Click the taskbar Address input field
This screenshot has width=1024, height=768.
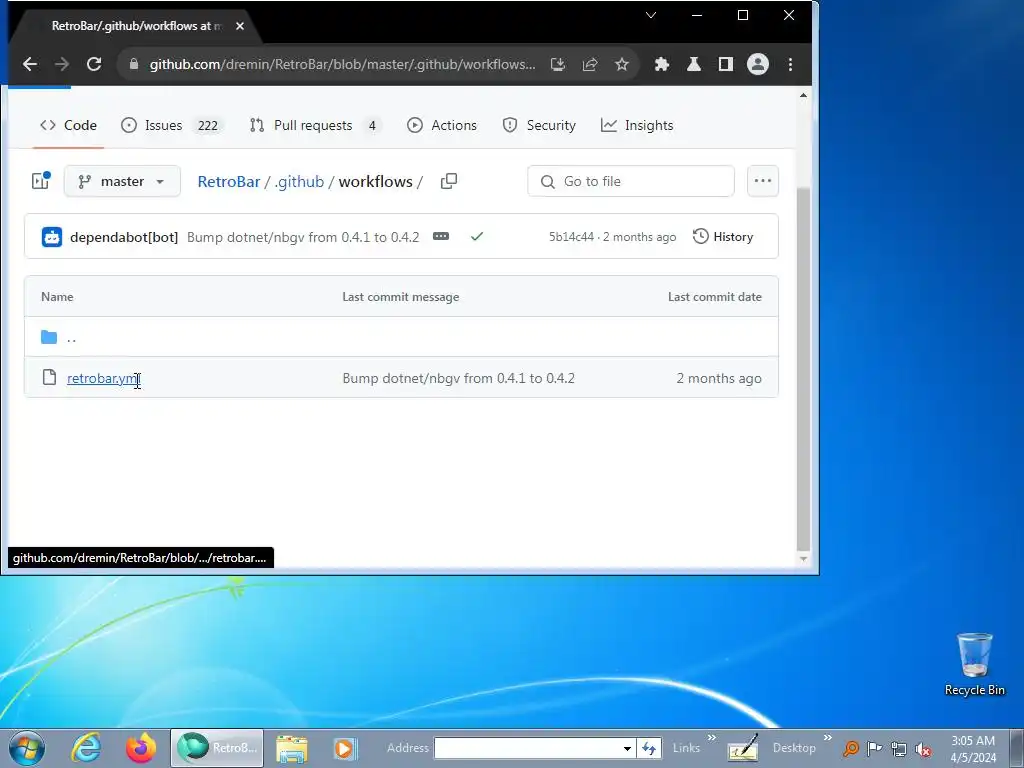tap(528, 748)
